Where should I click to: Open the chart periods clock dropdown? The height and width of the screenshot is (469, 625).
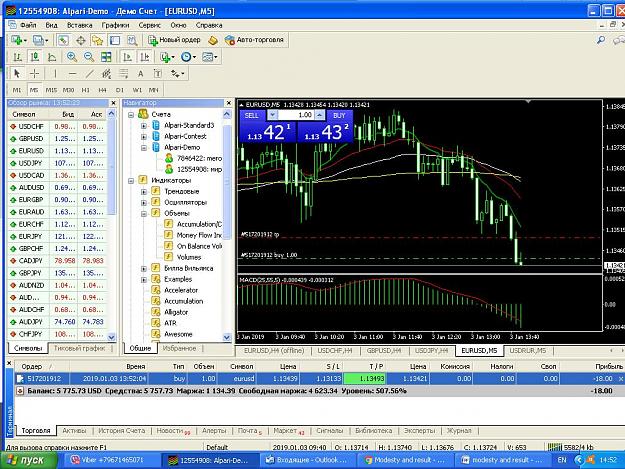188,57
